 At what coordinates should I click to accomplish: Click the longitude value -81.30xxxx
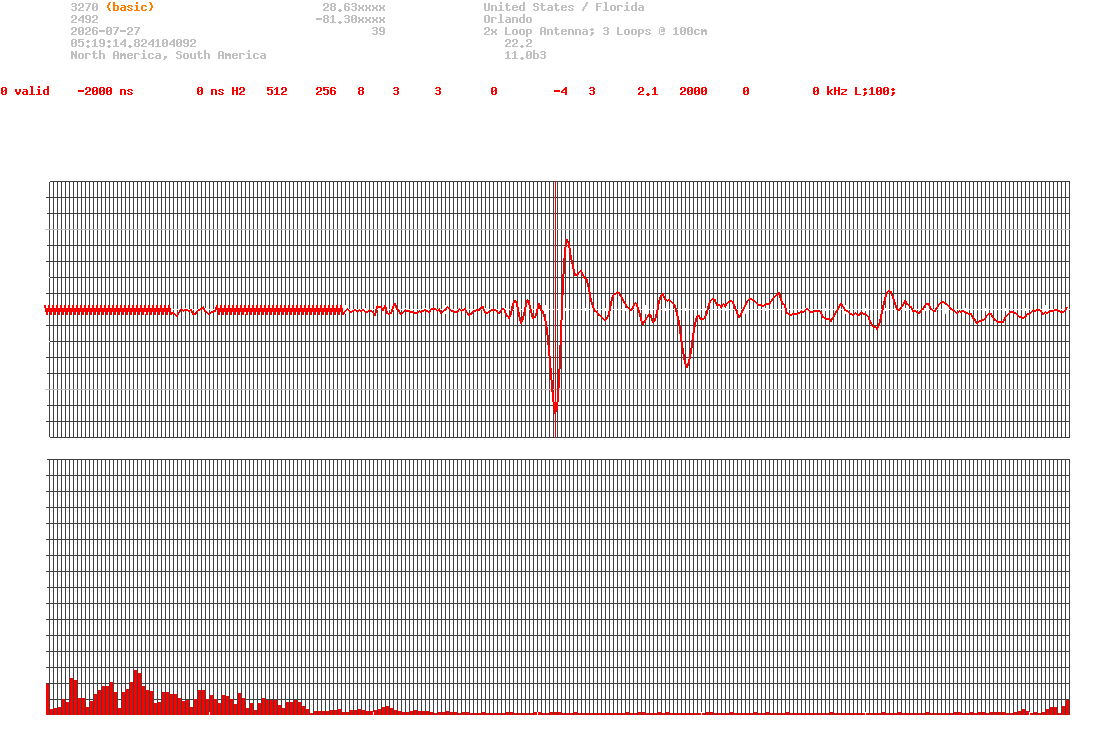(351, 20)
